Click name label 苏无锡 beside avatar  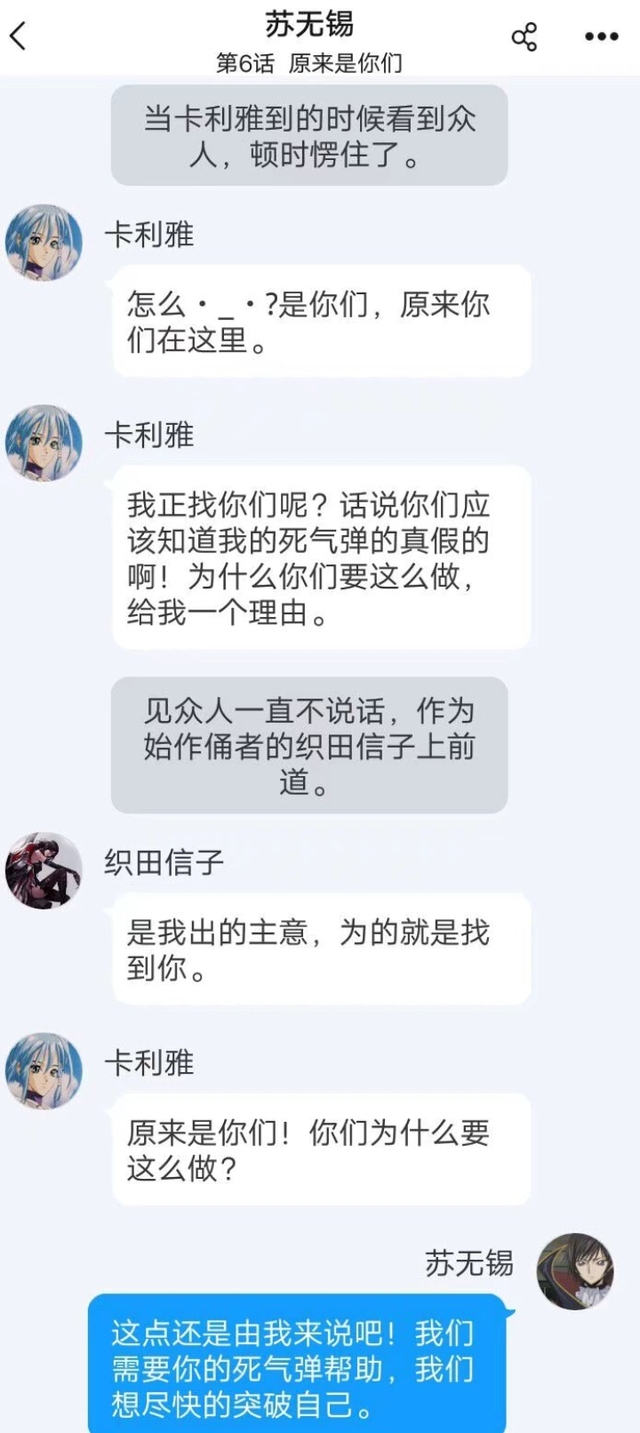click(469, 1263)
